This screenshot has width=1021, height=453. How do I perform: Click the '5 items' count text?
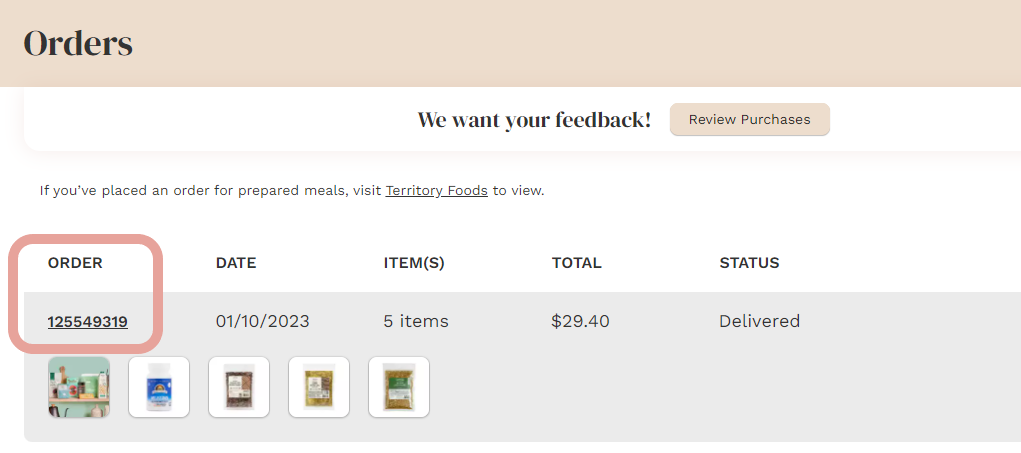[416, 322]
